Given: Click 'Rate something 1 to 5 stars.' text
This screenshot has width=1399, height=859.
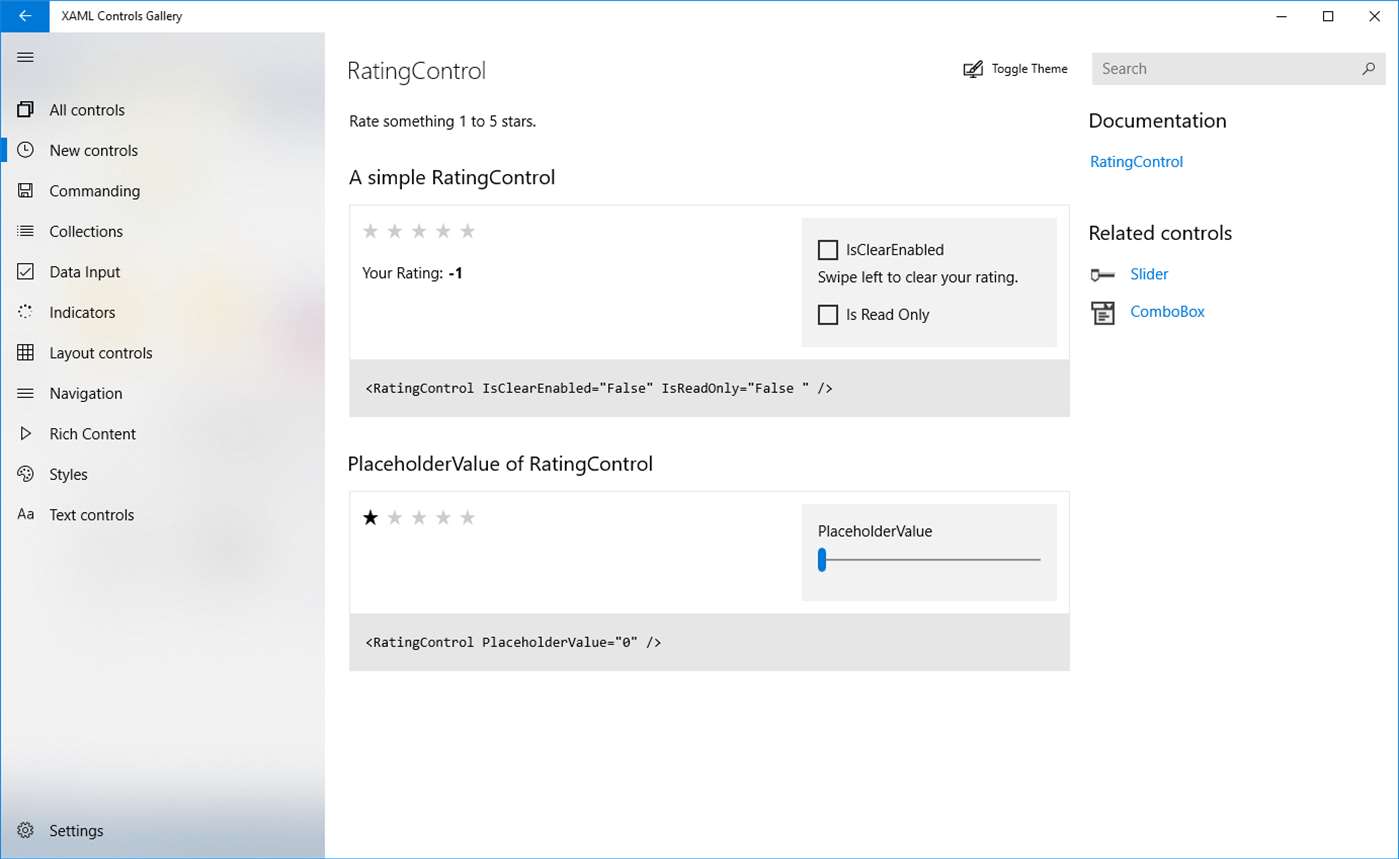Looking at the screenshot, I should tap(443, 122).
